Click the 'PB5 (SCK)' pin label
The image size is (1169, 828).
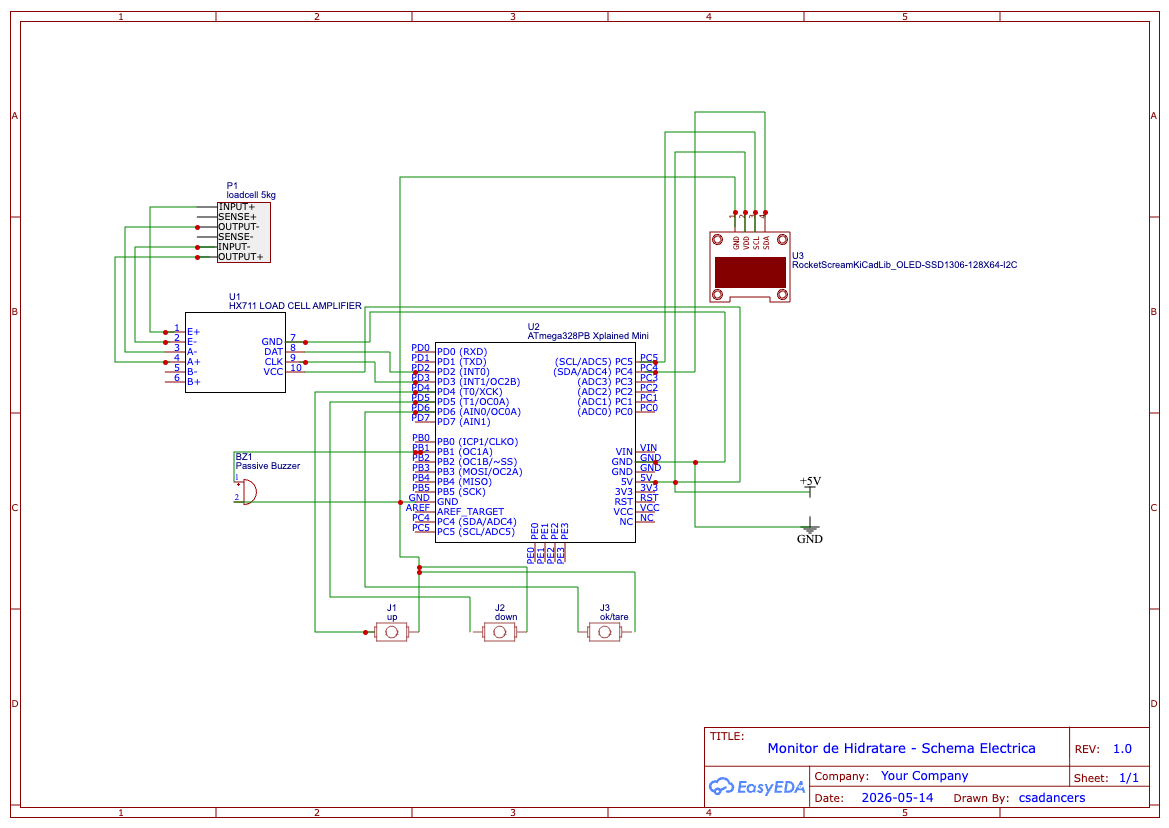click(x=461, y=492)
